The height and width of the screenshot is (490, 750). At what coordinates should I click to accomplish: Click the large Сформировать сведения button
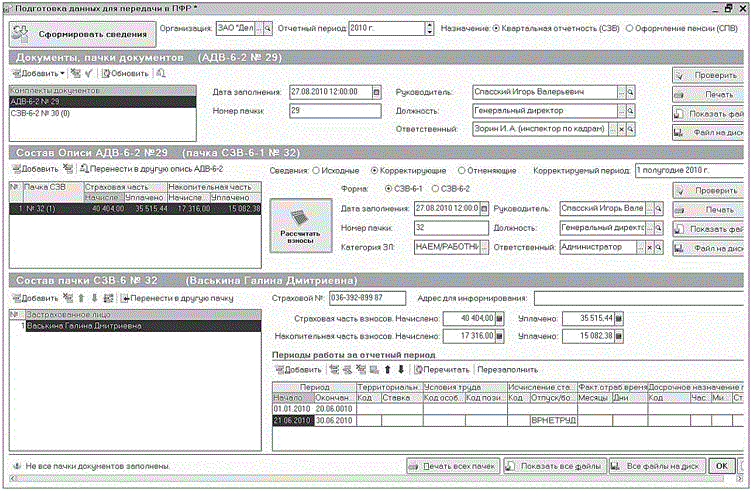click(80, 33)
